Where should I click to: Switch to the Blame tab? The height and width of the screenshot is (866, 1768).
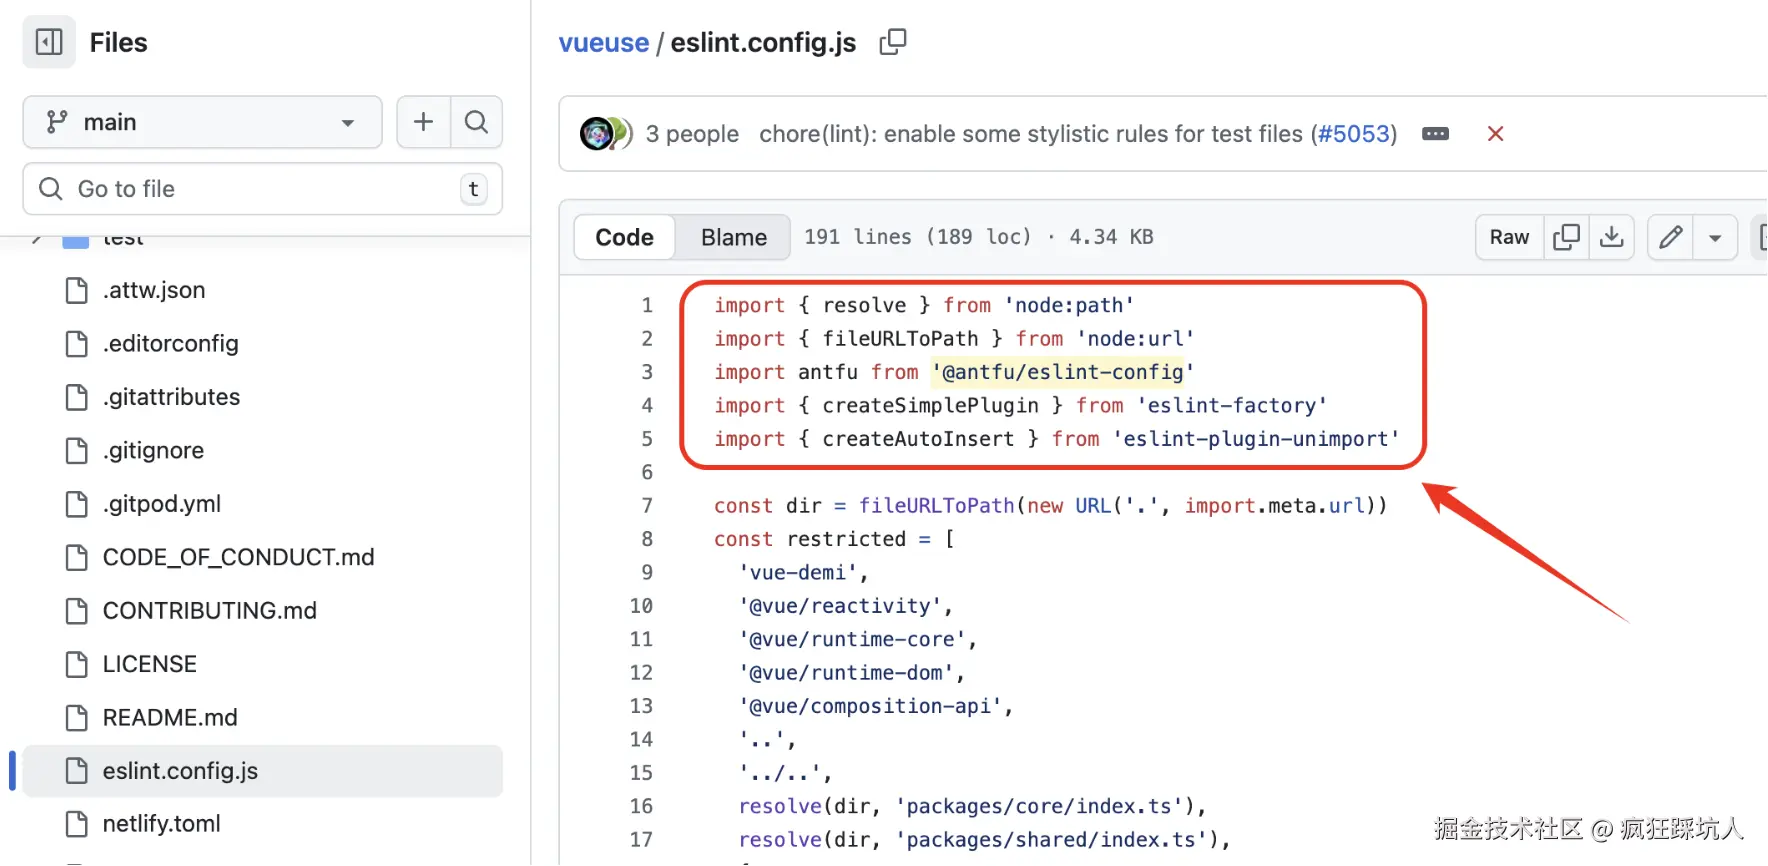[x=733, y=237]
